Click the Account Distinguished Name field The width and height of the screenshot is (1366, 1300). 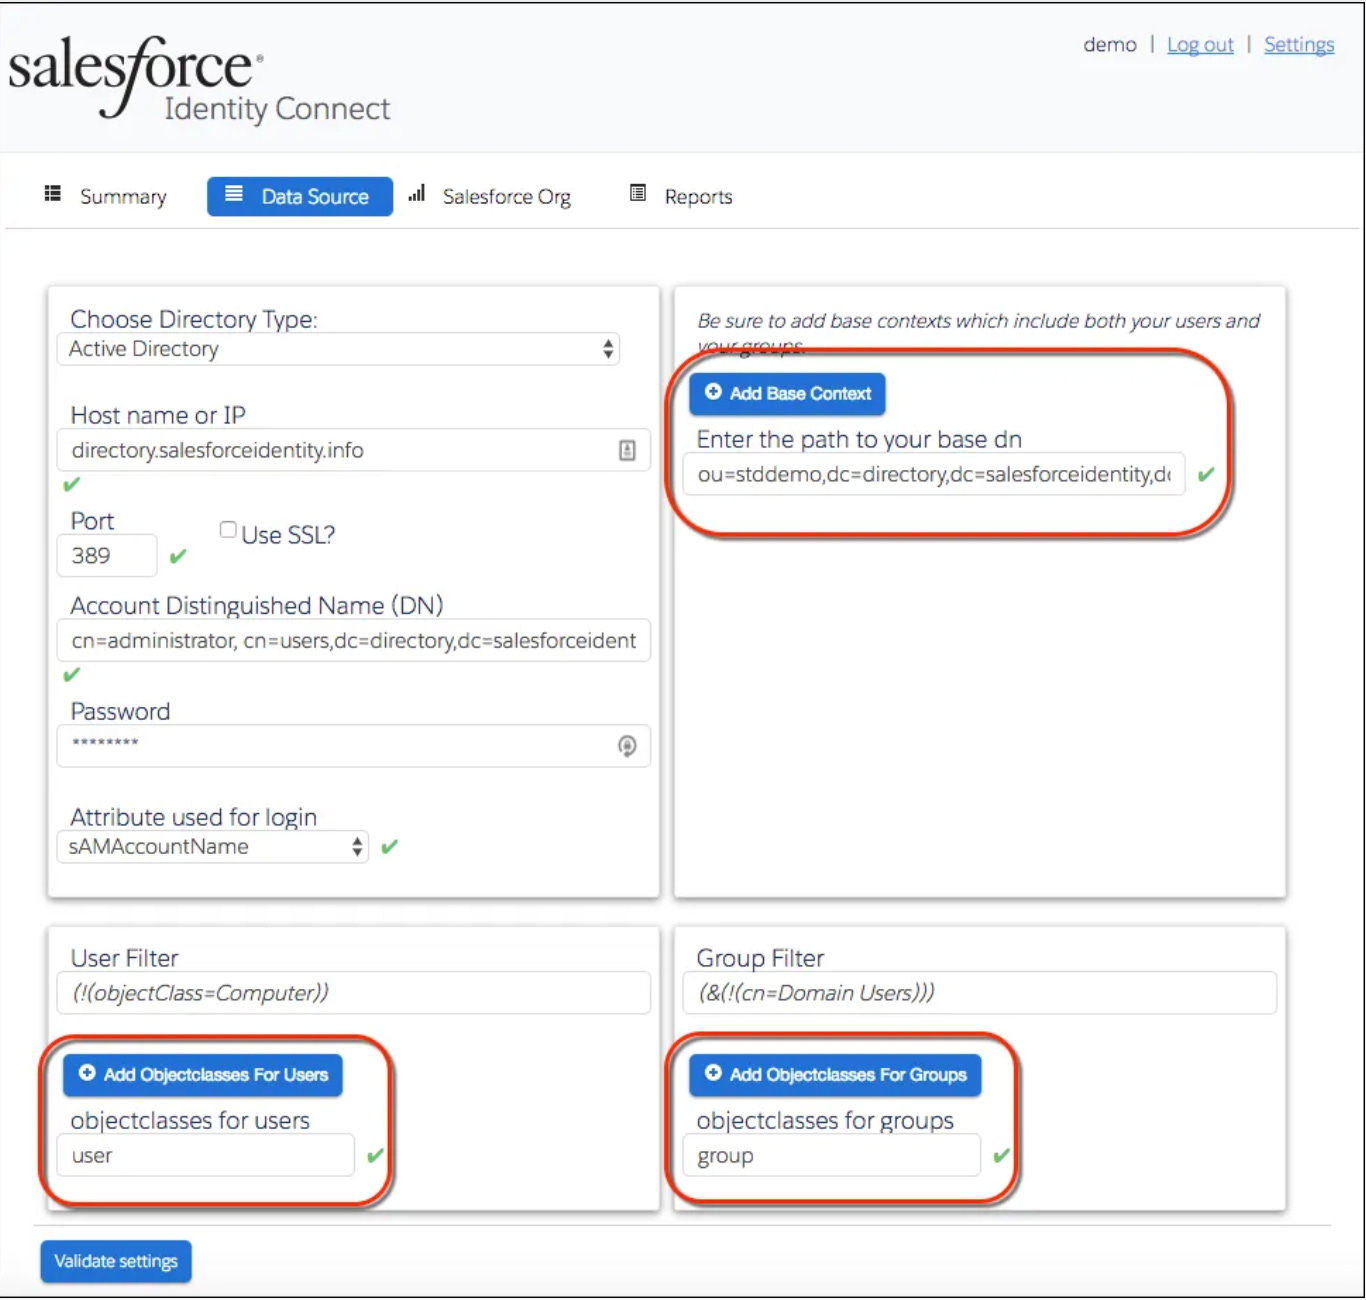point(354,640)
